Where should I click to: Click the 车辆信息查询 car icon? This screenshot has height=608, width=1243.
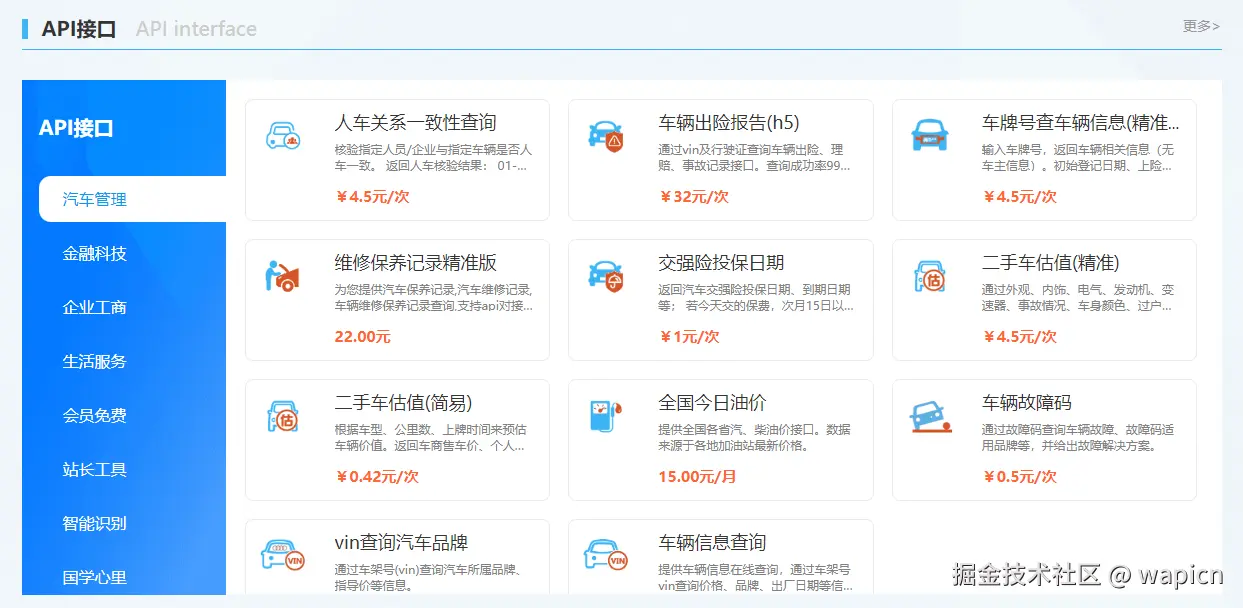(607, 555)
